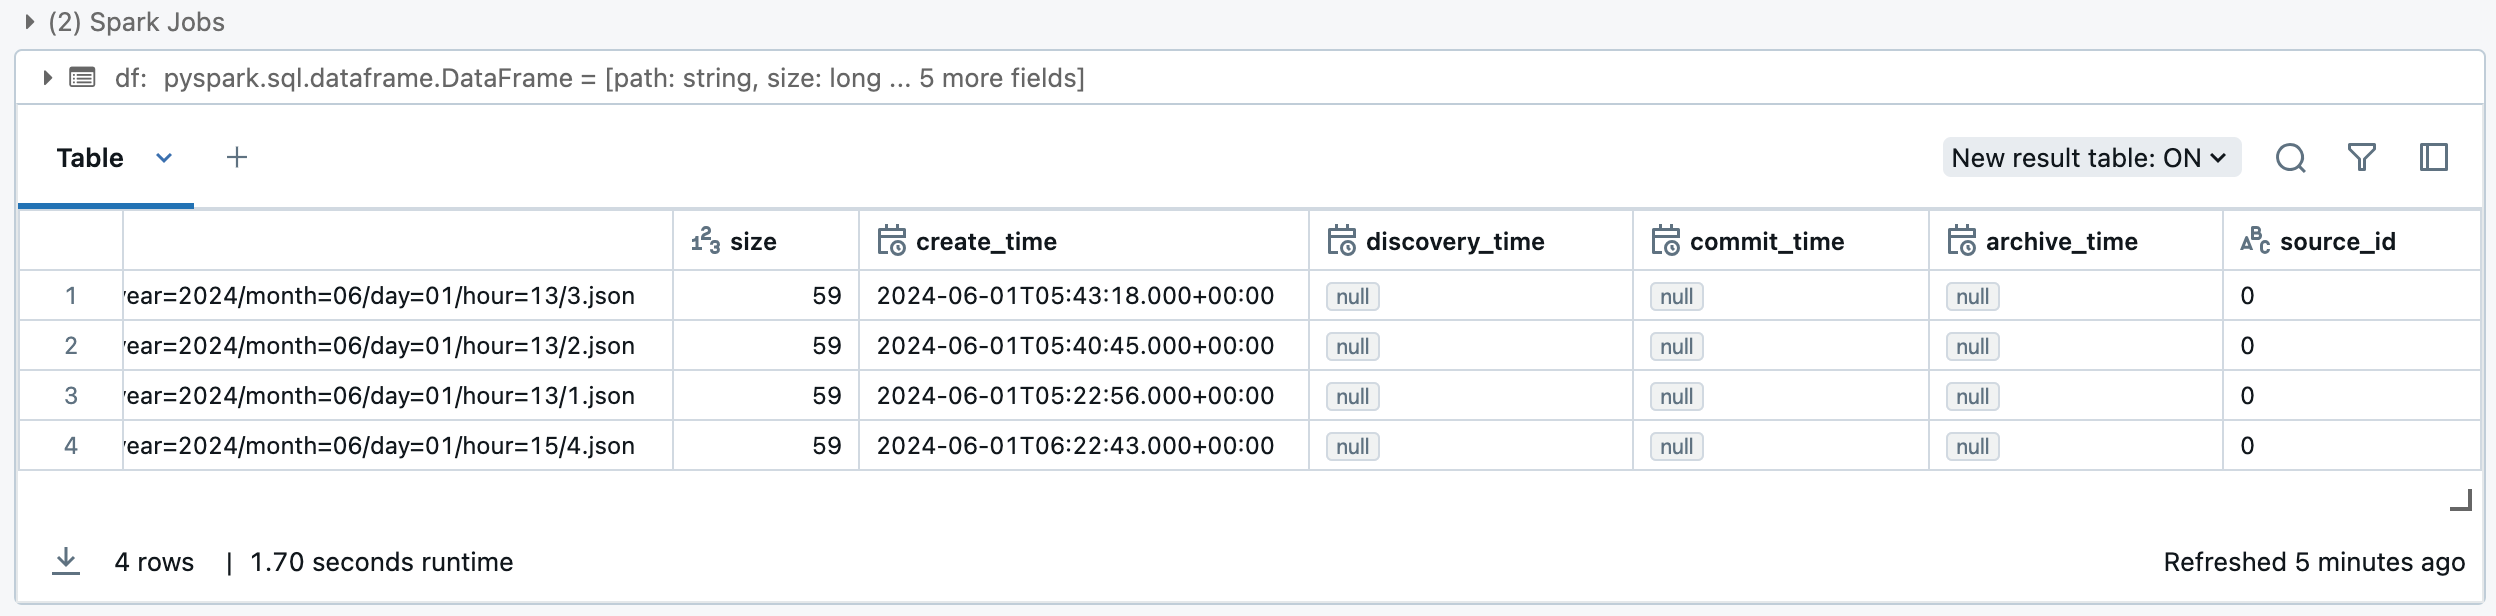Screen dimensions: 2496x616
Task: Toggle the side panel view icon
Action: coord(2432,157)
